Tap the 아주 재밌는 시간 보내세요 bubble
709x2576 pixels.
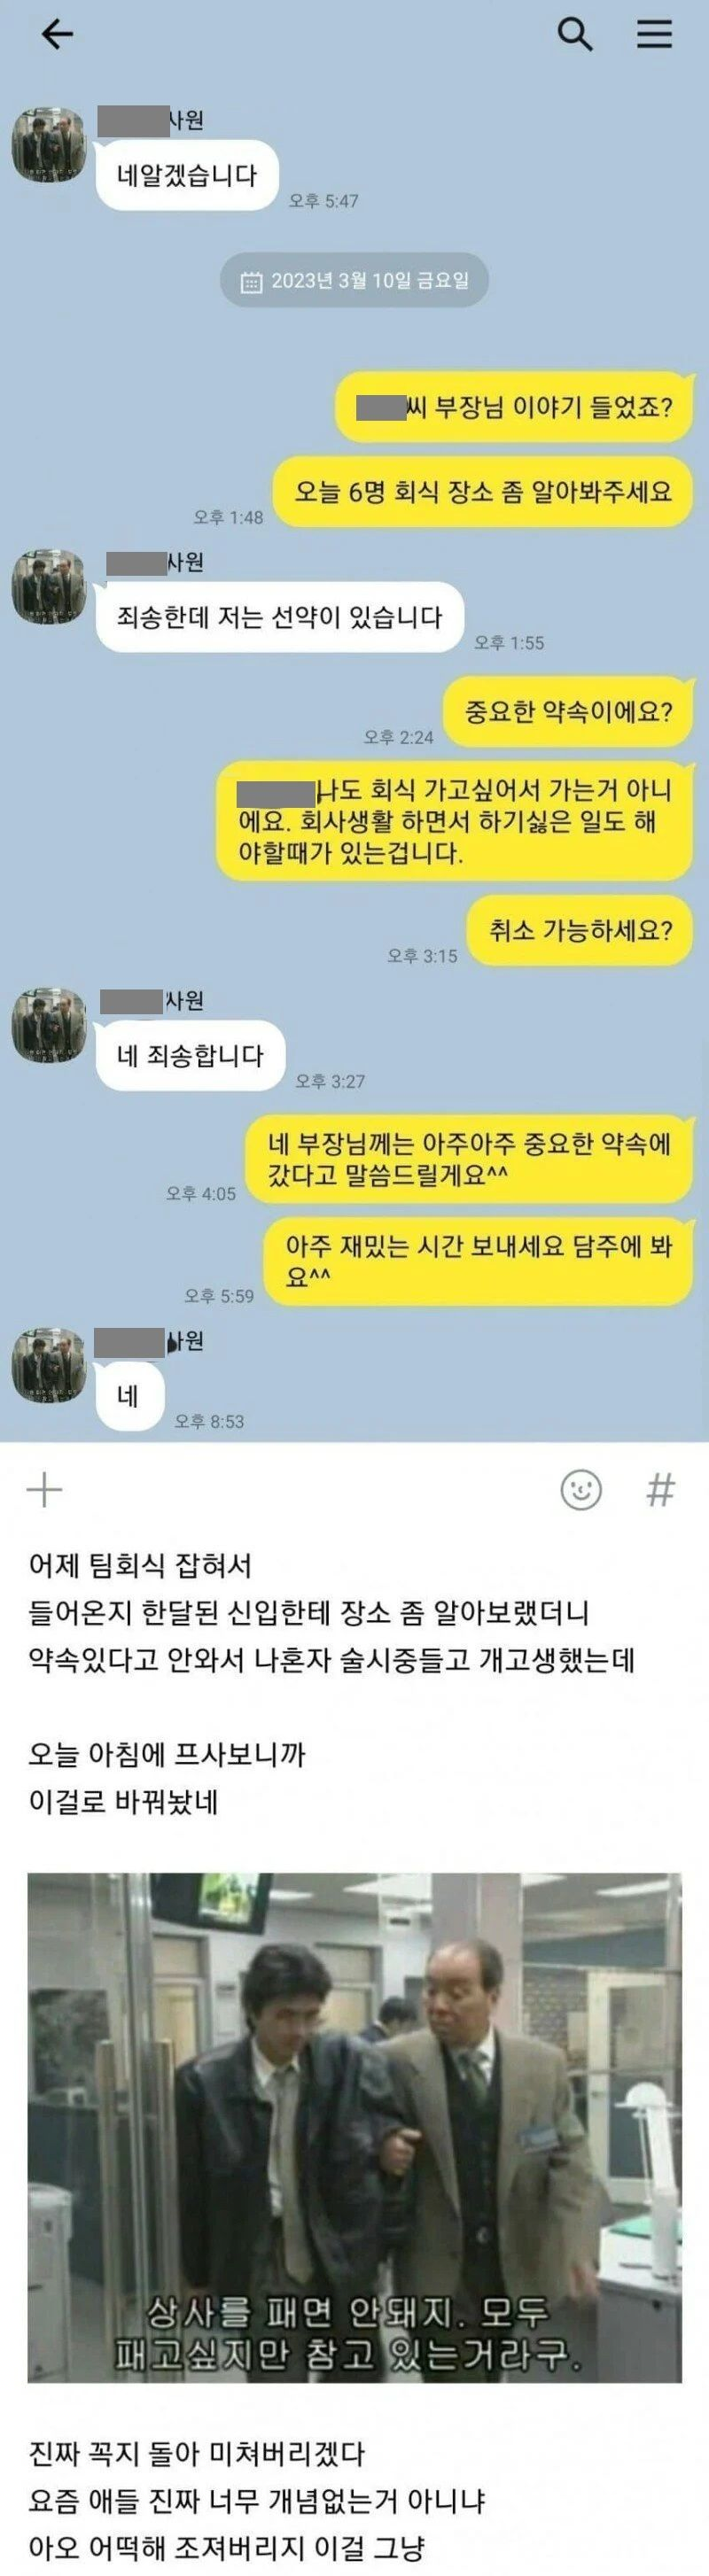tap(478, 1261)
